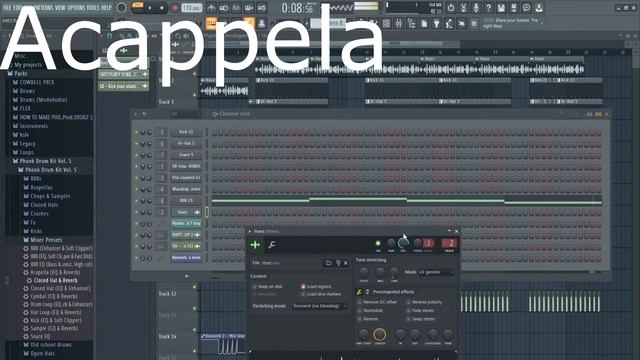
Task: Toggle Load slice markers checkbox
Action: 303,294
